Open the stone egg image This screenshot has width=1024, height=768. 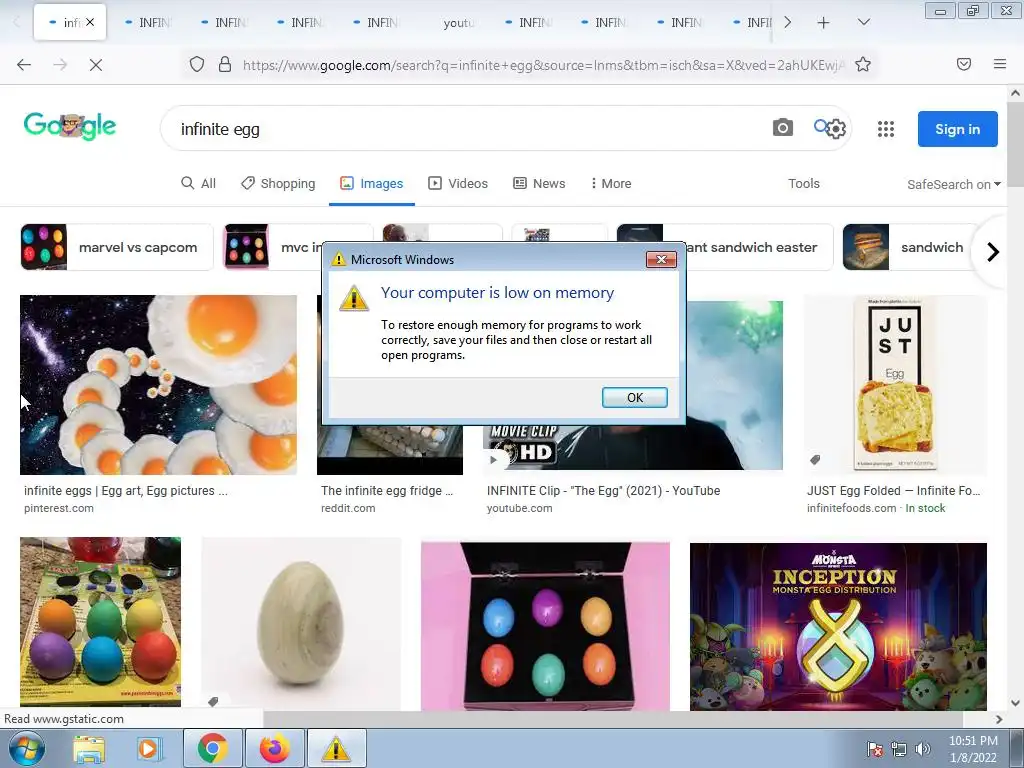pyautogui.click(x=301, y=624)
